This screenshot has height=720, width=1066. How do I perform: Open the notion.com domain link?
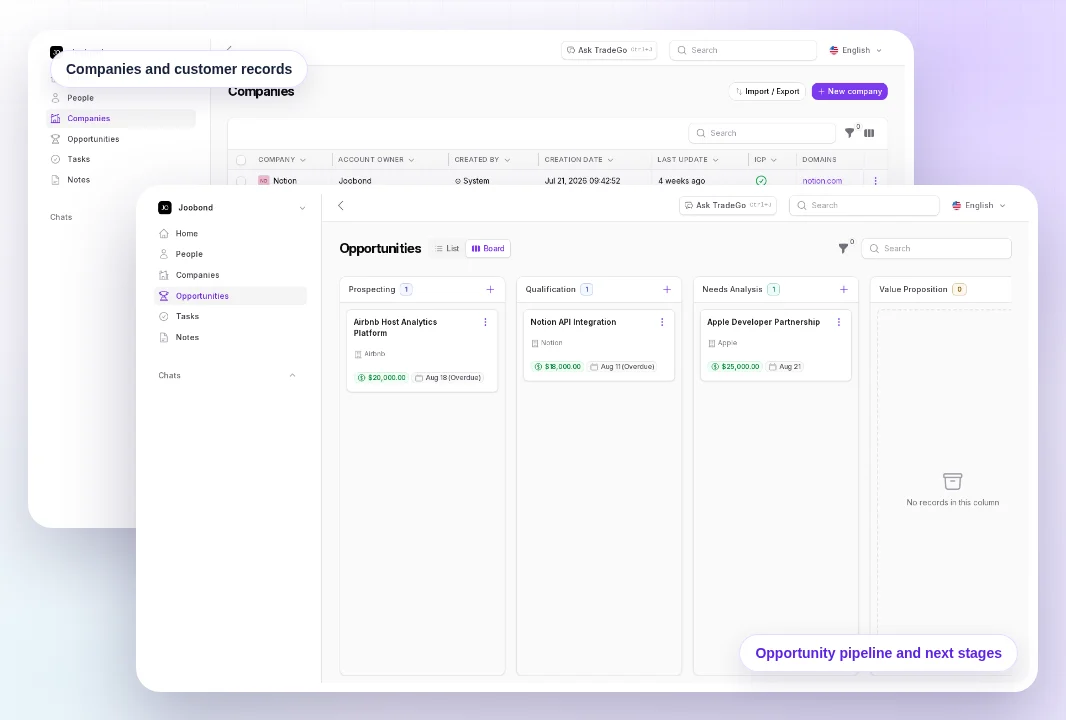(x=822, y=181)
